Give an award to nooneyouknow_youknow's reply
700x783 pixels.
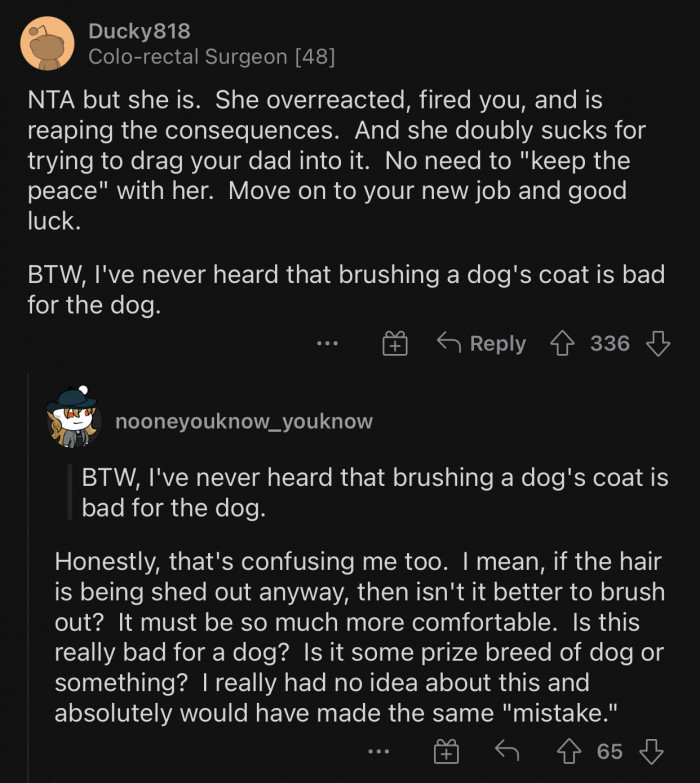[445, 751]
